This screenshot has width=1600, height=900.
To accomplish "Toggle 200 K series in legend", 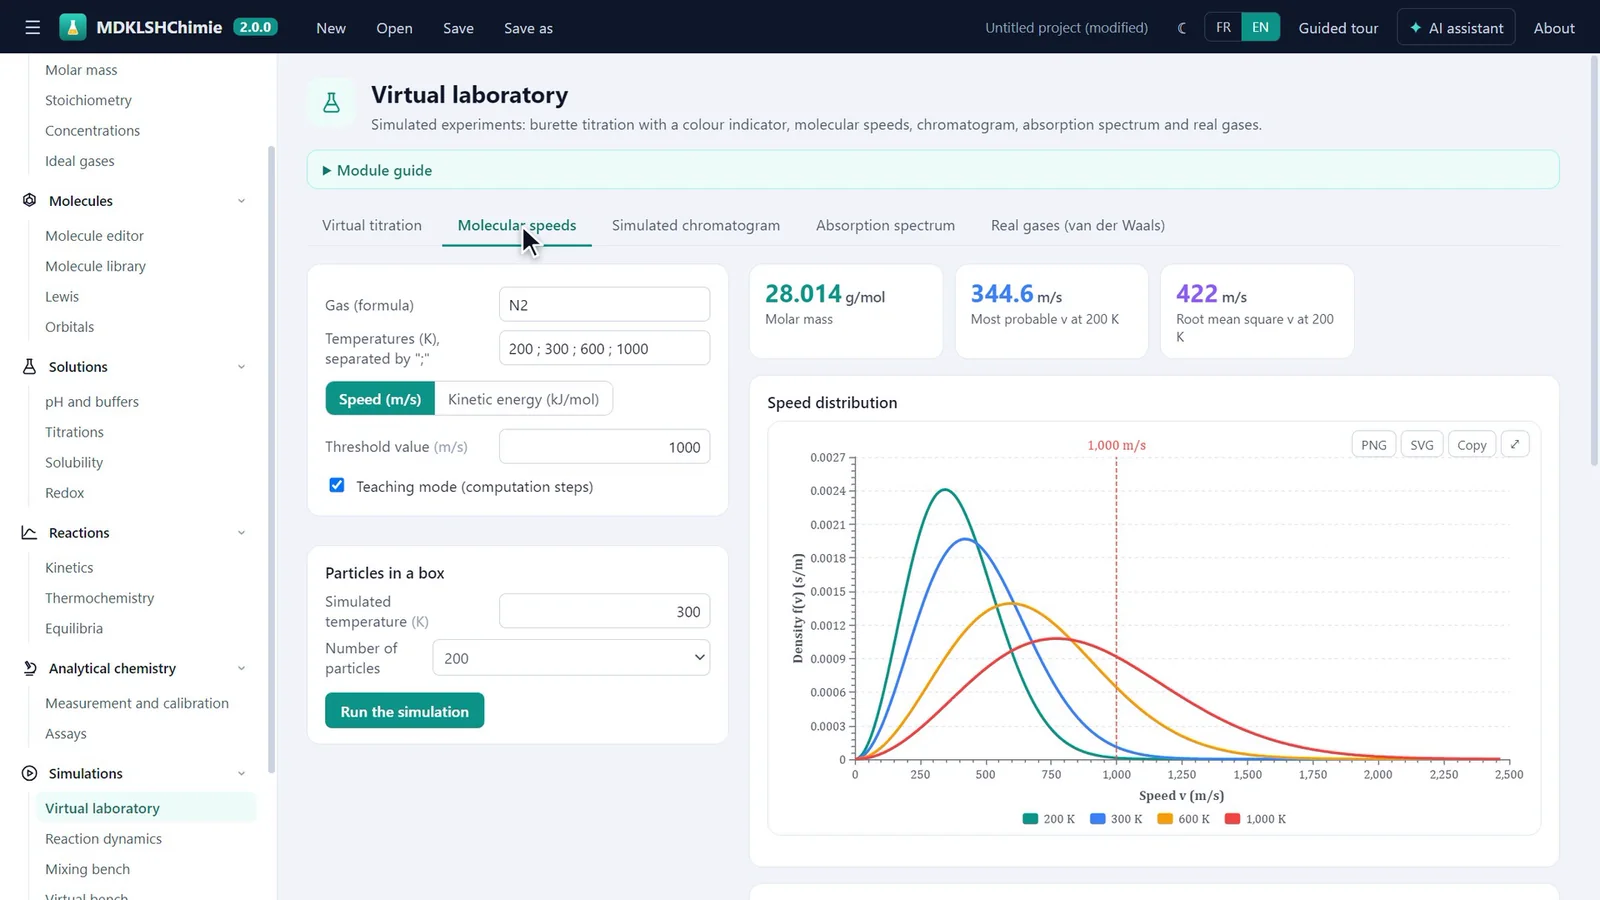I will pos(1049,819).
